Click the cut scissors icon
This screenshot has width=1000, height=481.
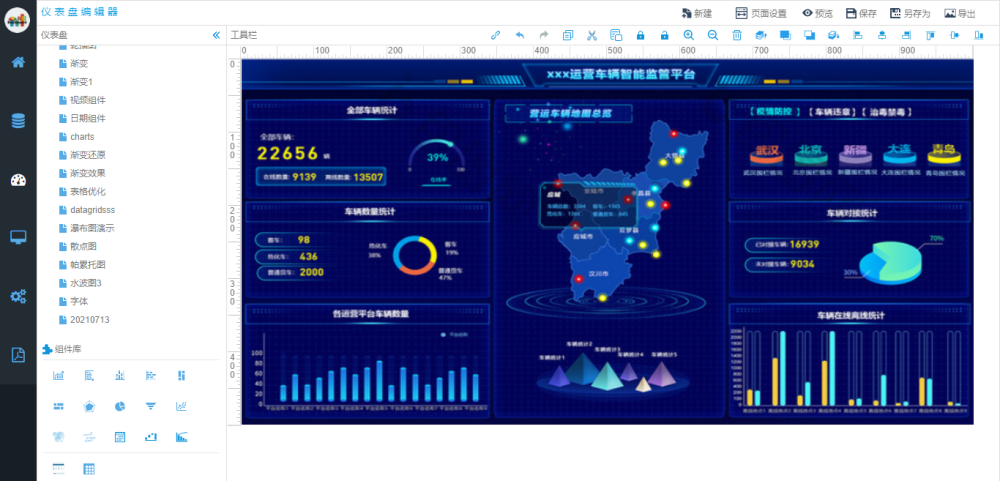pos(592,35)
